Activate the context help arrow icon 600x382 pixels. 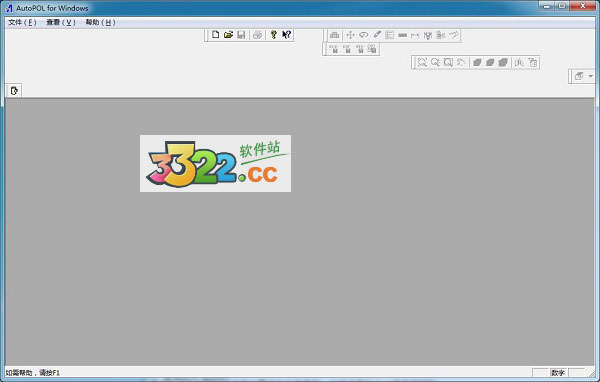pos(286,35)
